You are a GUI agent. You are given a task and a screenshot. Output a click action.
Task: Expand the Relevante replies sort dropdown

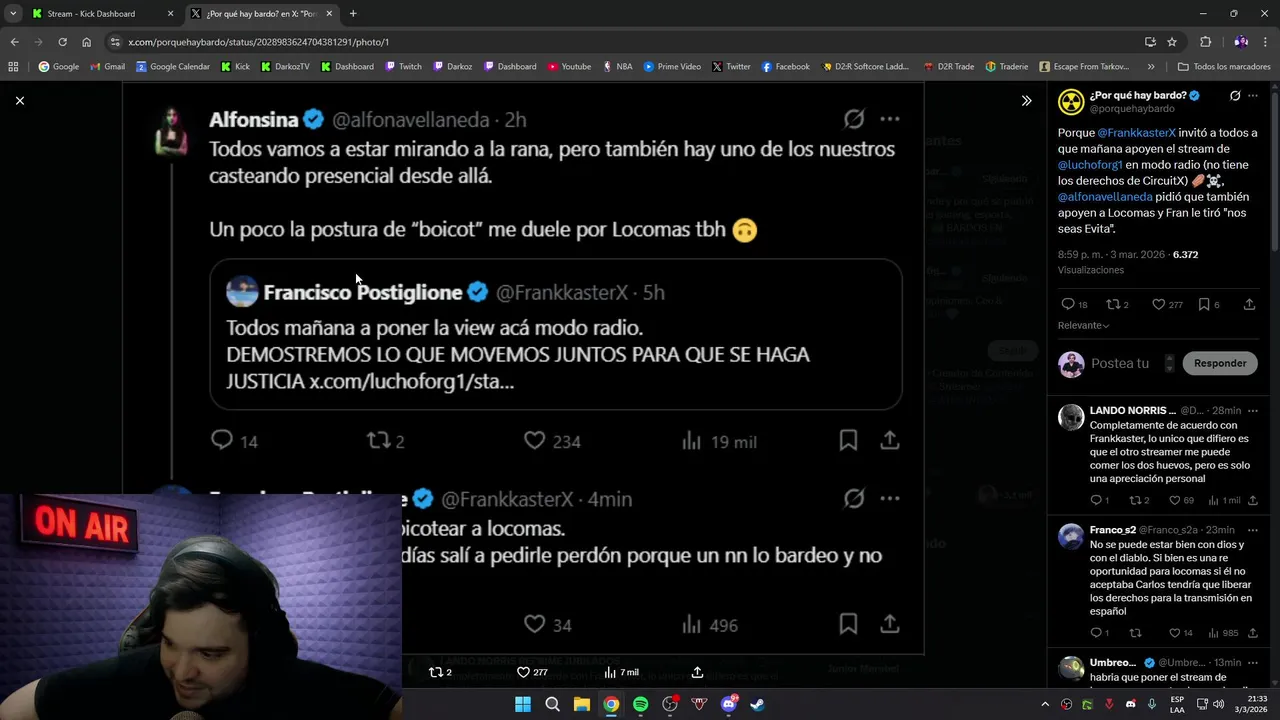[1084, 326]
